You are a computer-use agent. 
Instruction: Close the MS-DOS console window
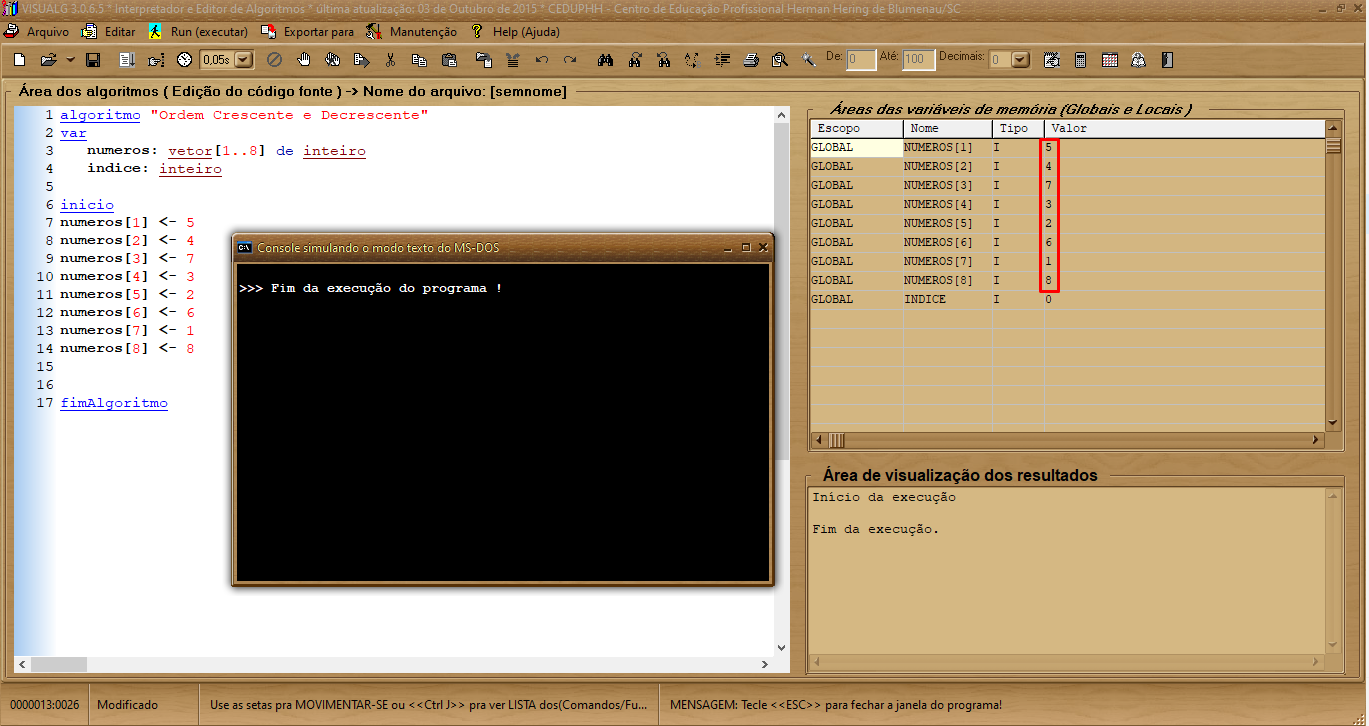tap(763, 247)
